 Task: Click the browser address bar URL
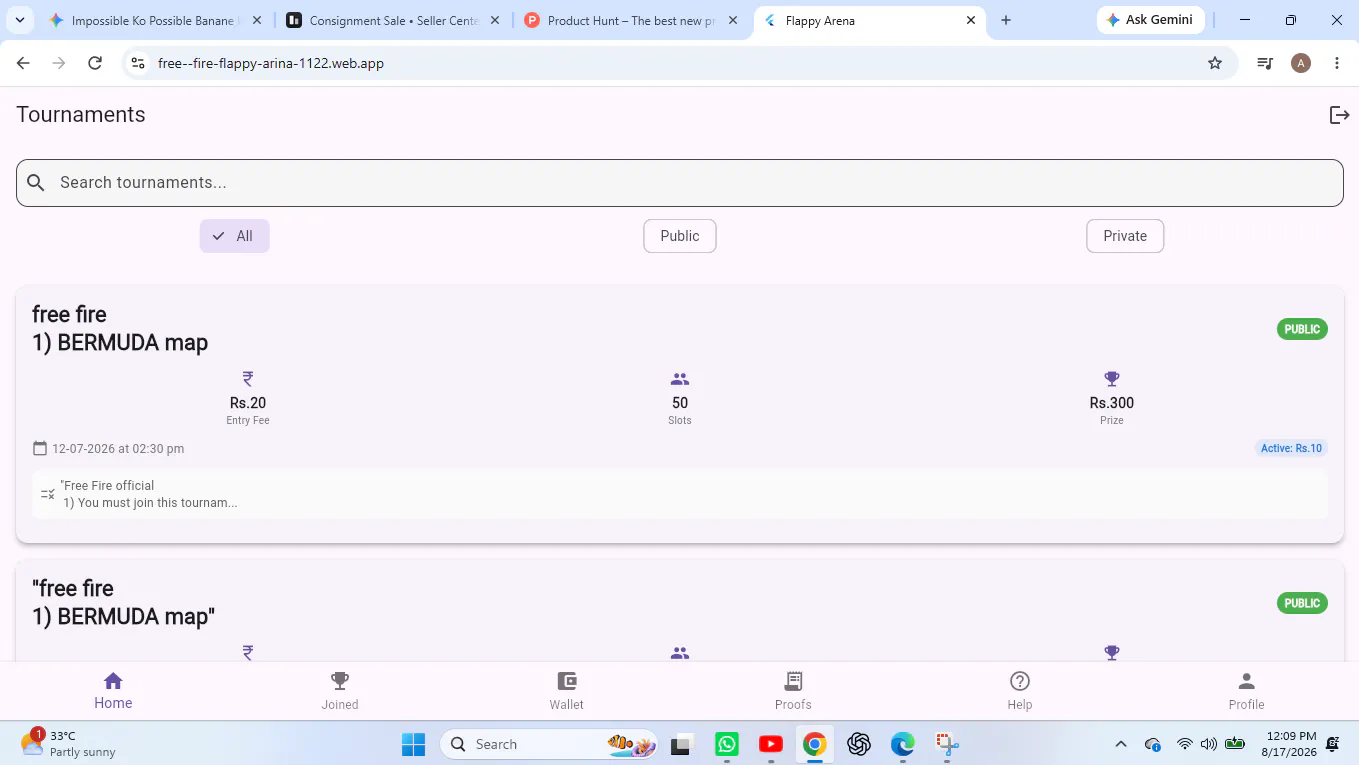point(271,63)
